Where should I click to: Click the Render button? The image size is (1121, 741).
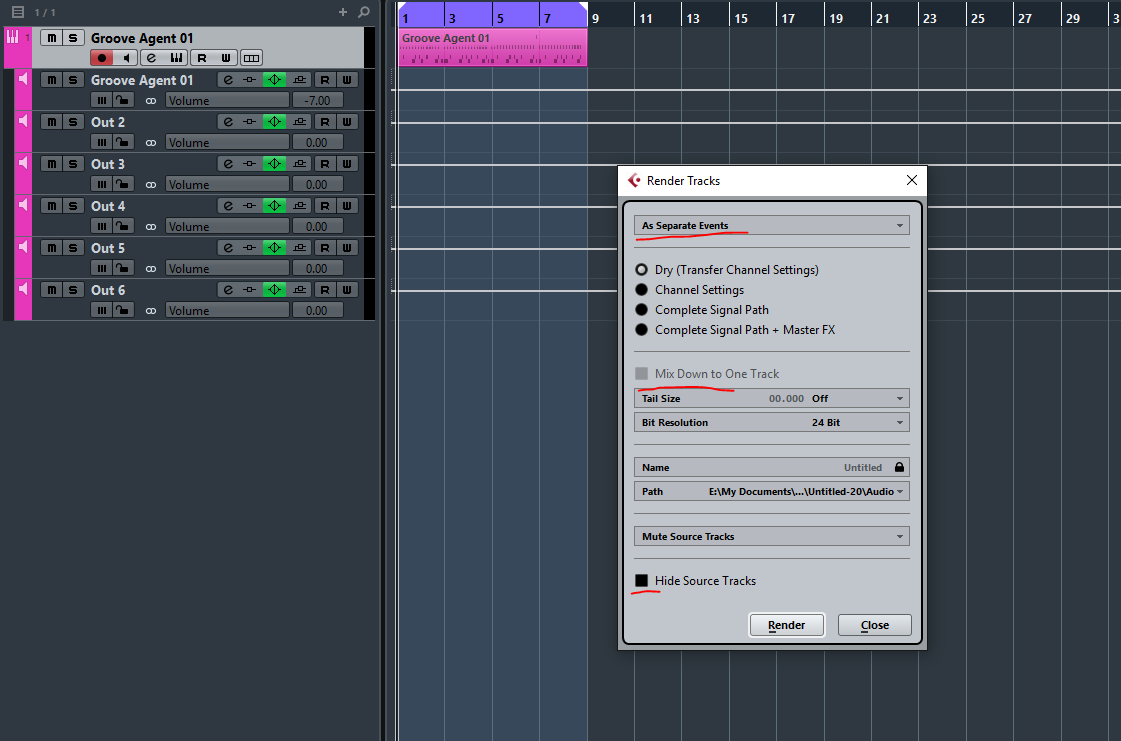(786, 625)
